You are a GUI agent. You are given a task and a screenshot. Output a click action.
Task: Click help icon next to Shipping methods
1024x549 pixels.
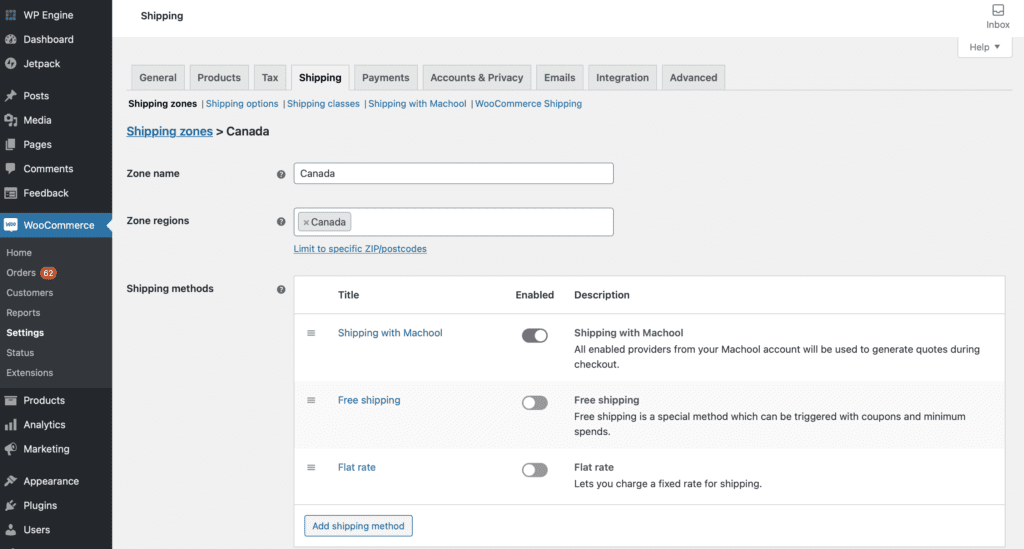281,289
